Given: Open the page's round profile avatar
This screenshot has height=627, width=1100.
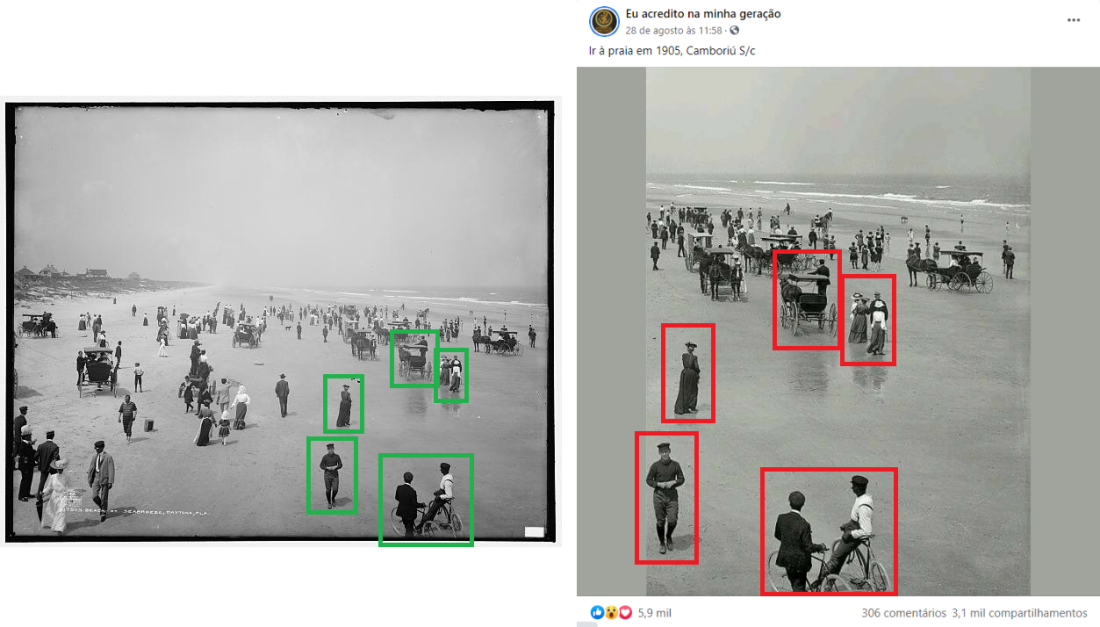Looking at the screenshot, I should 604,21.
